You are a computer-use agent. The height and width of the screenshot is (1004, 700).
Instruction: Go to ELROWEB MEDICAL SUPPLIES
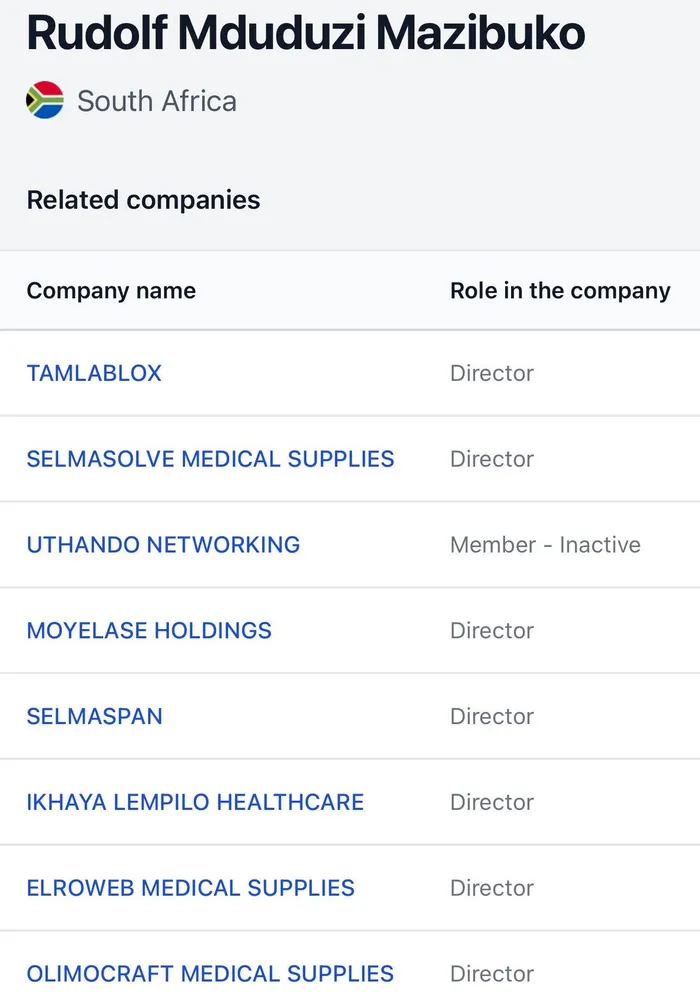(190, 888)
